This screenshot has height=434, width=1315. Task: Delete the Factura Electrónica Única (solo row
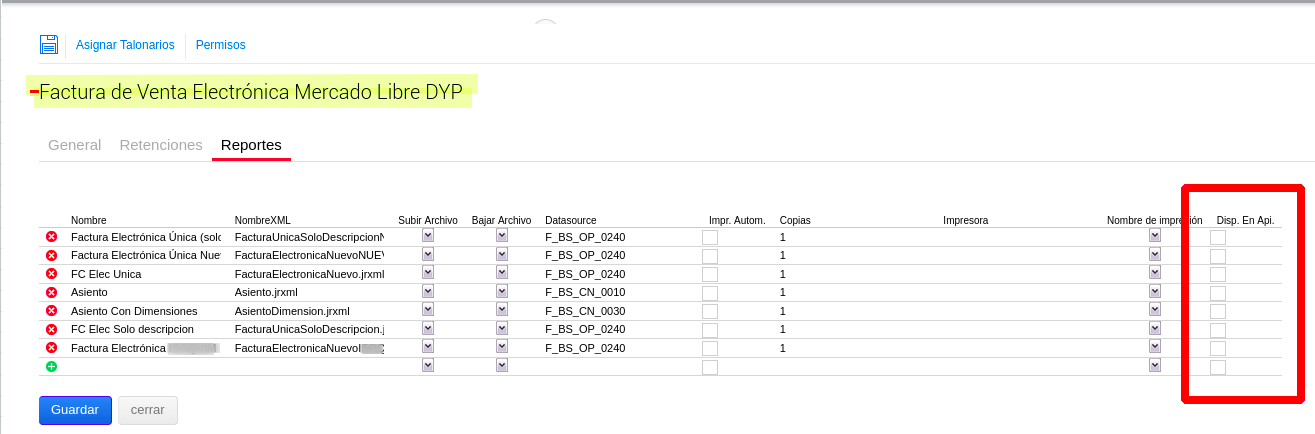tap(51, 237)
